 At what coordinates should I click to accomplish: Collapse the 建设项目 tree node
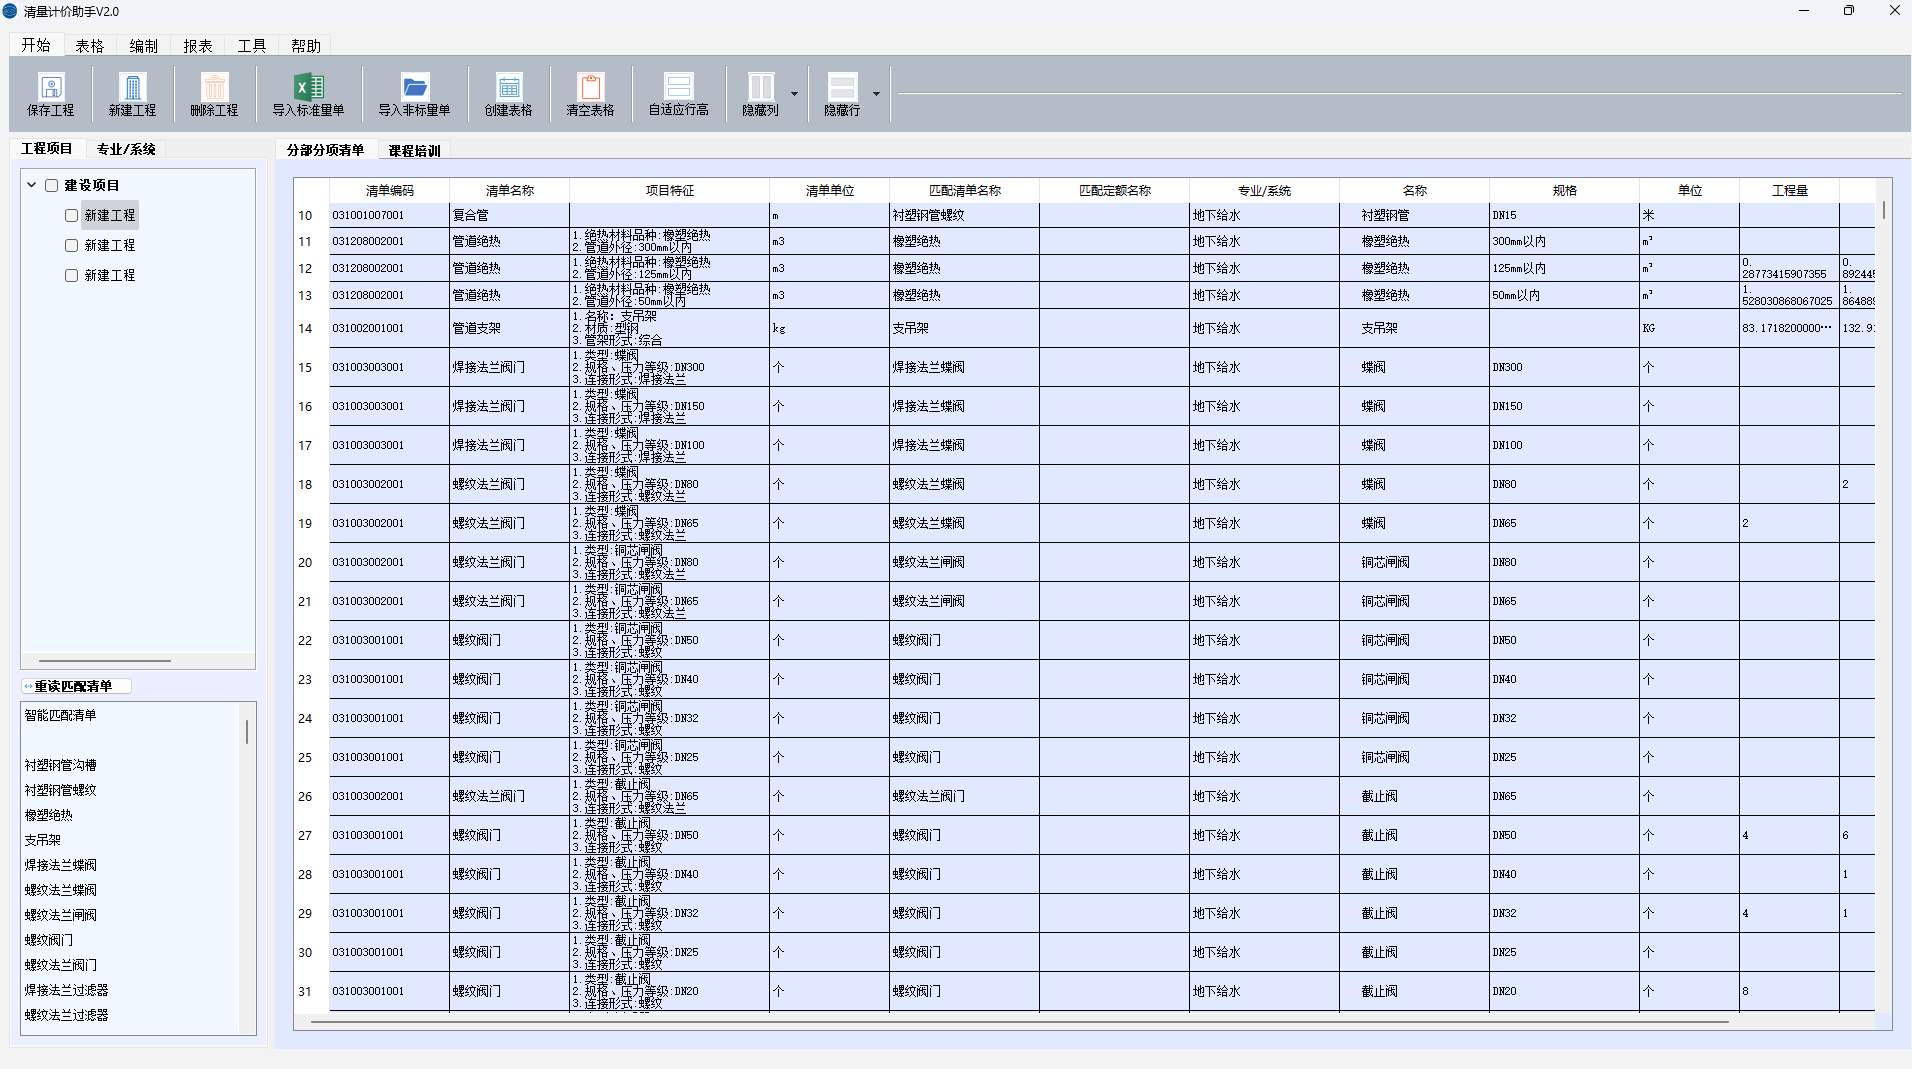click(x=31, y=184)
